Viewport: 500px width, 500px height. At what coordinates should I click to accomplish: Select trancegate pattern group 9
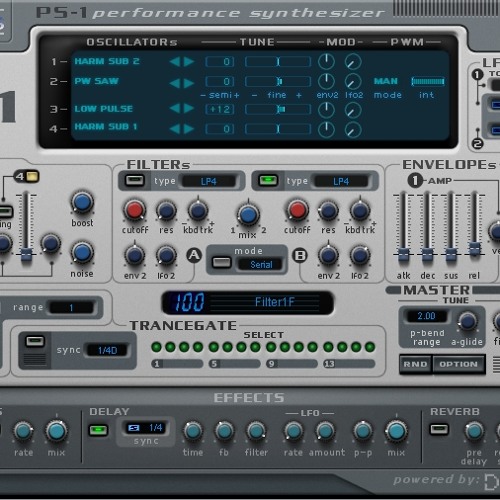[292, 364]
